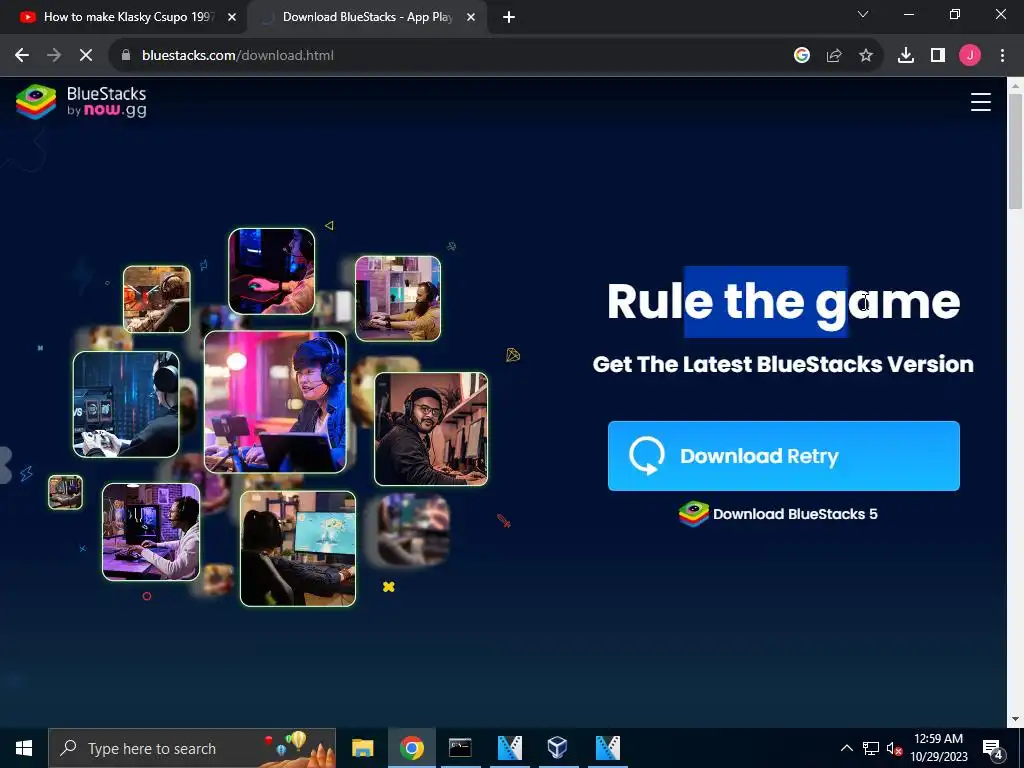This screenshot has width=1024, height=768.
Task: Toggle the Chrome side panel
Action: (938, 56)
